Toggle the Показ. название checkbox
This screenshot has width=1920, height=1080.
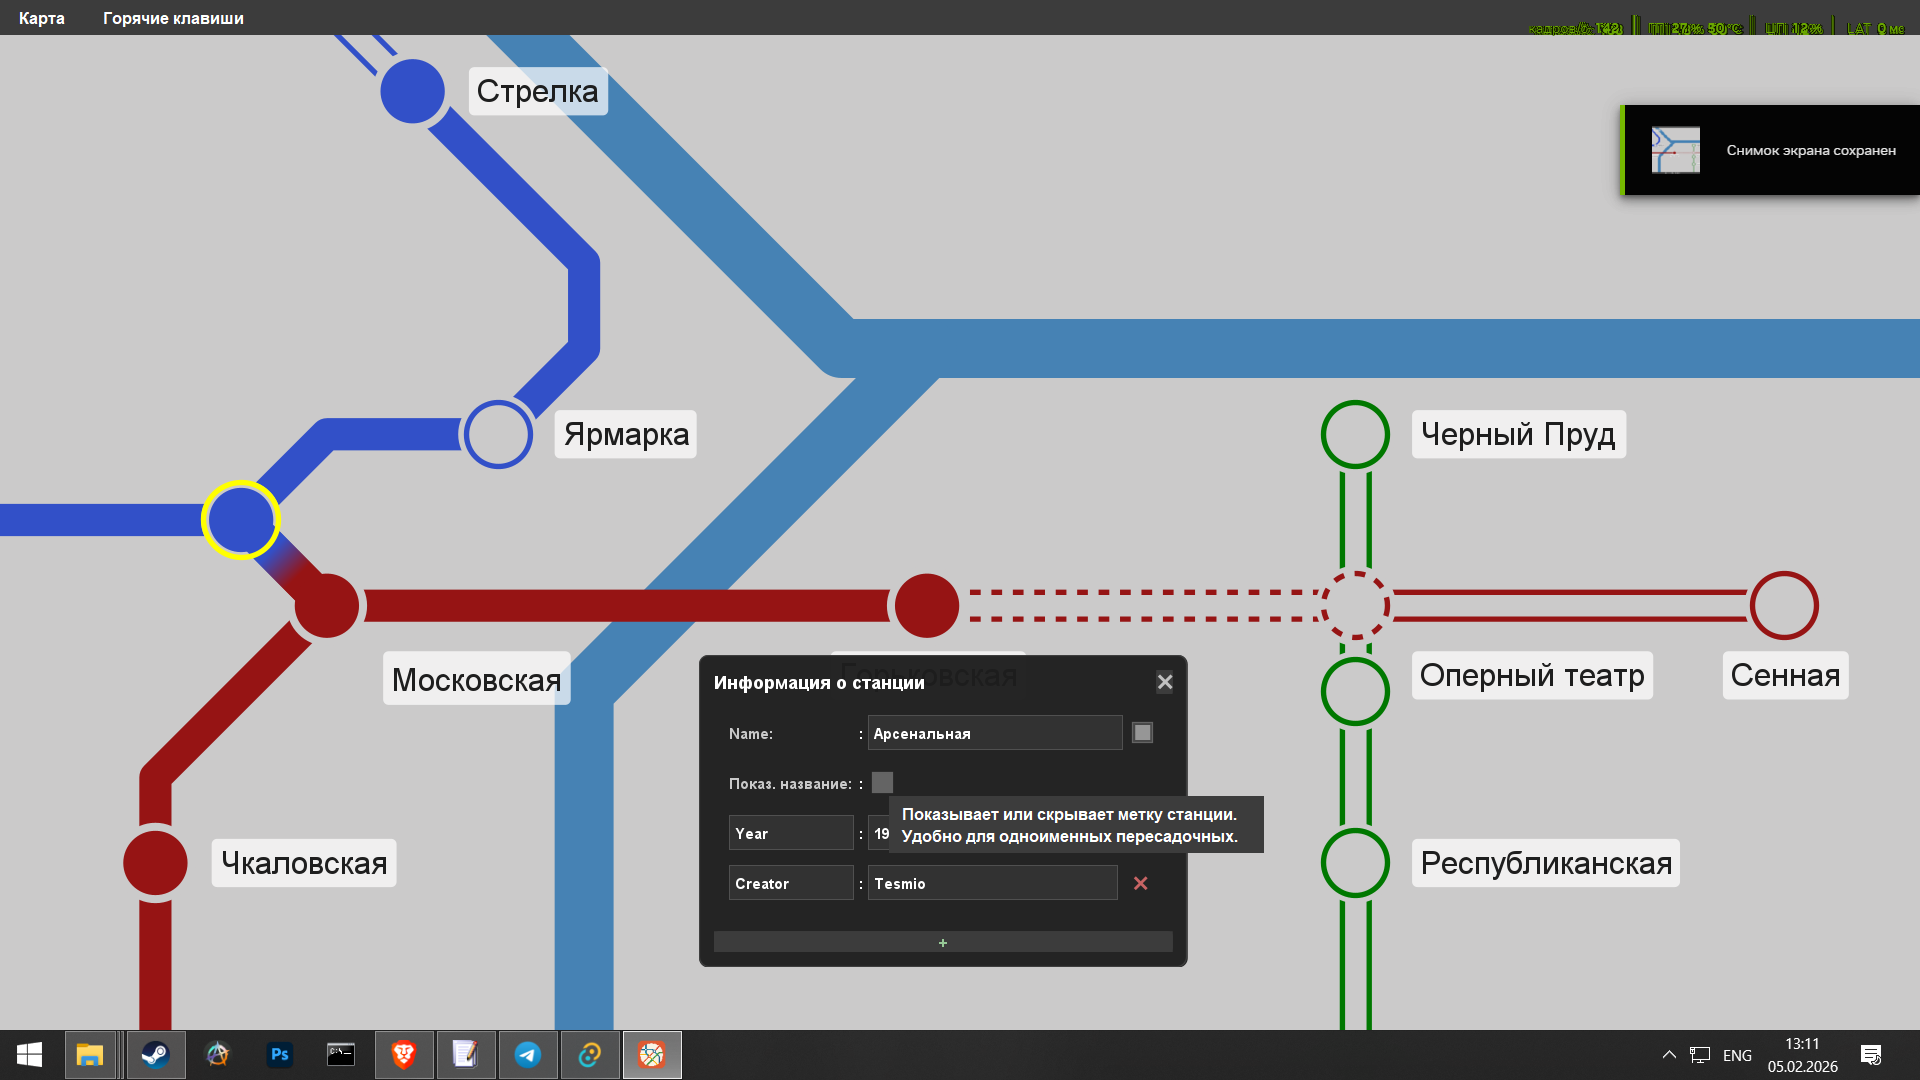[x=882, y=783]
